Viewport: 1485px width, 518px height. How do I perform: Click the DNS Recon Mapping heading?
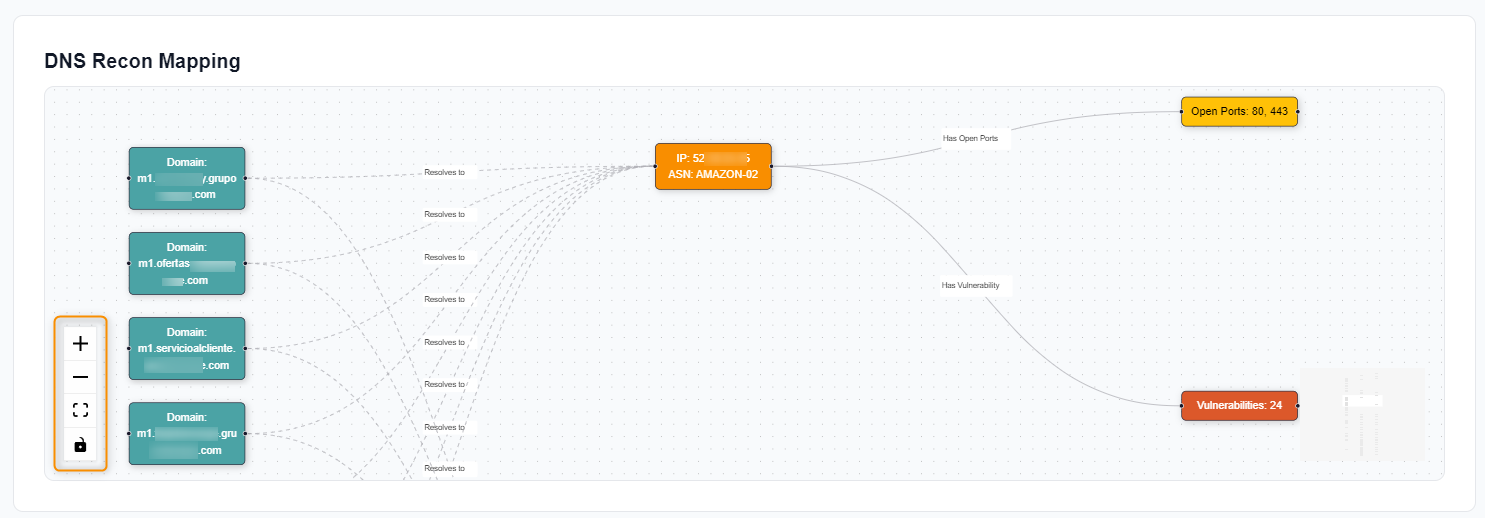click(x=143, y=61)
